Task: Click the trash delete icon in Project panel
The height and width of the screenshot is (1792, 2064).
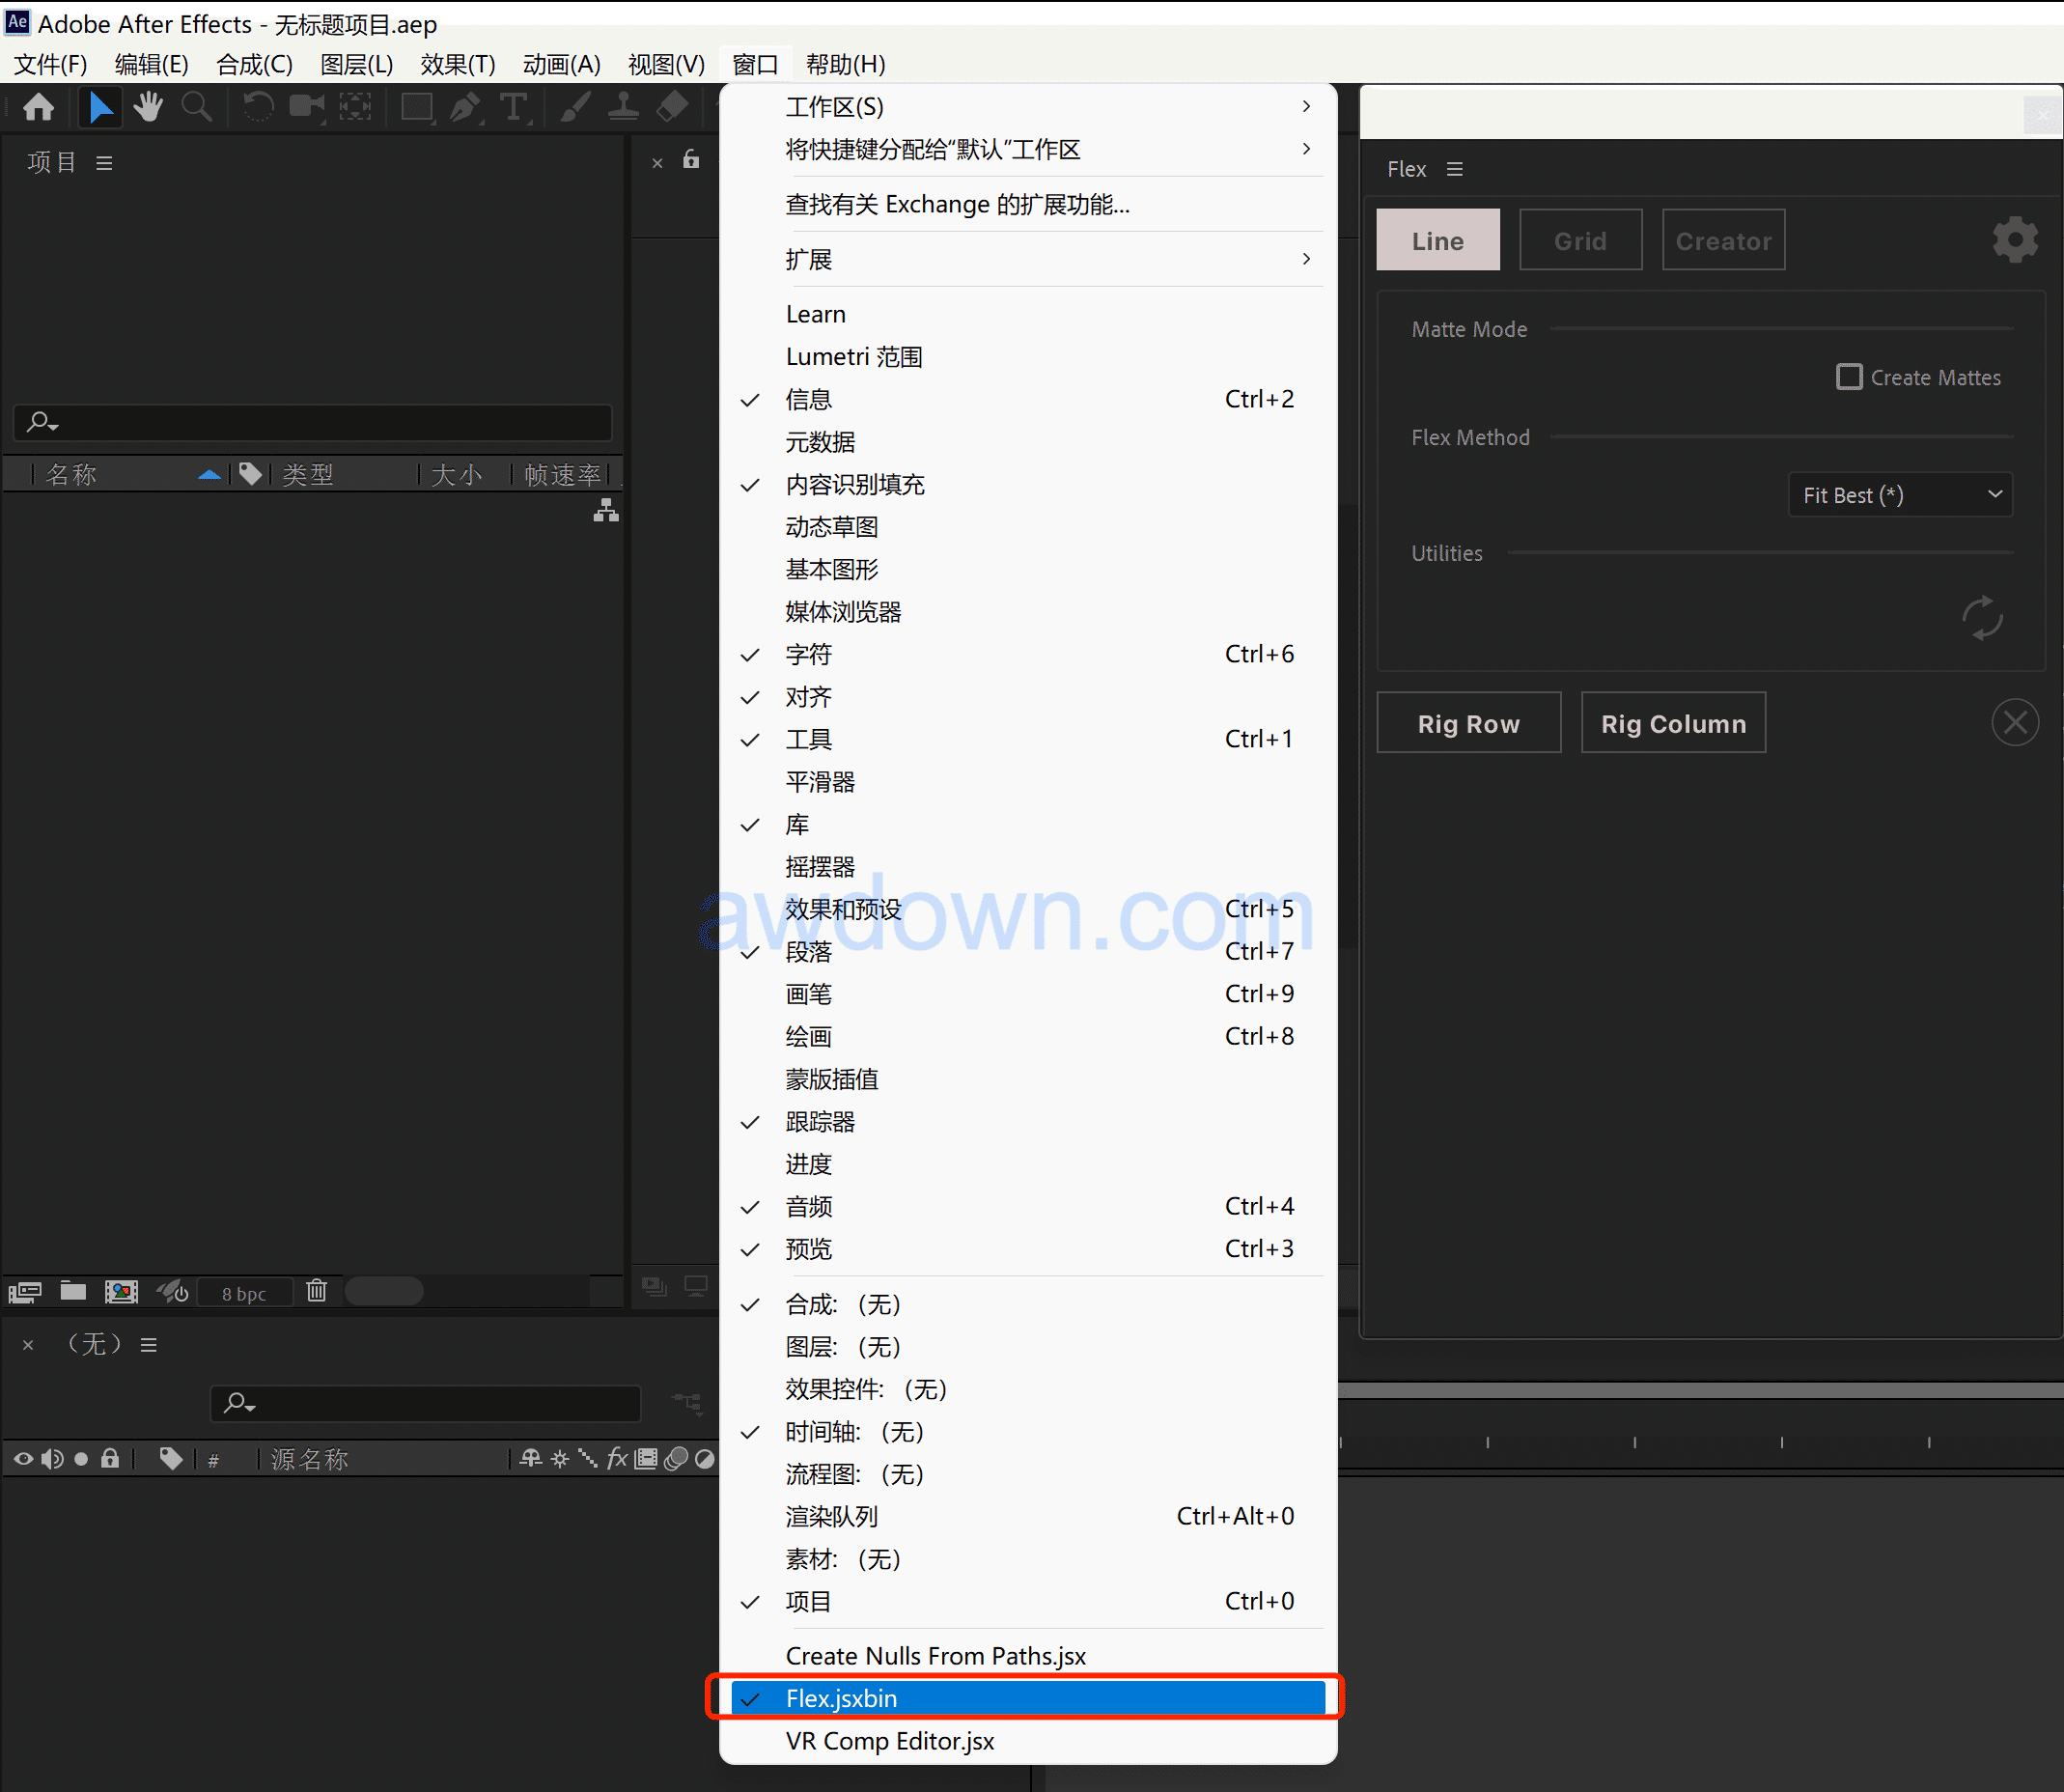Action: pos(316,1291)
